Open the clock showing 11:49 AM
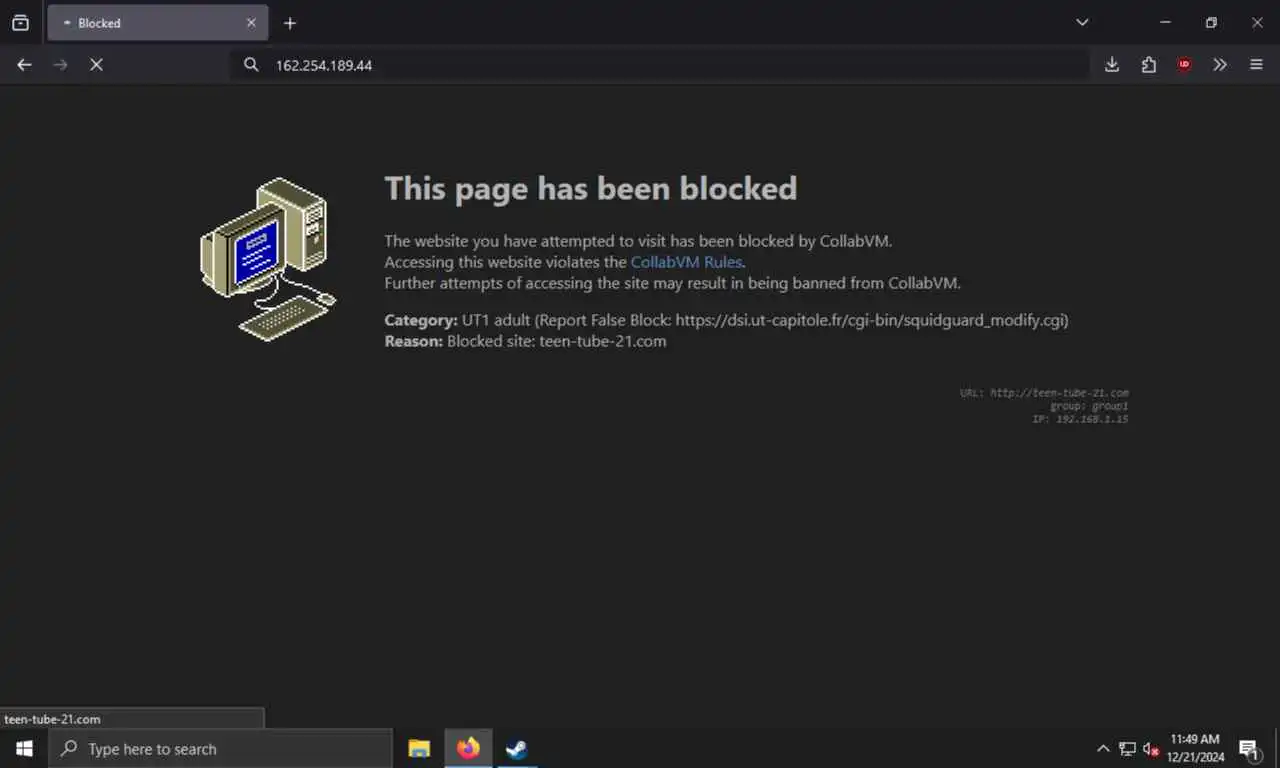Image resolution: width=1280 pixels, height=768 pixels. 1197,749
